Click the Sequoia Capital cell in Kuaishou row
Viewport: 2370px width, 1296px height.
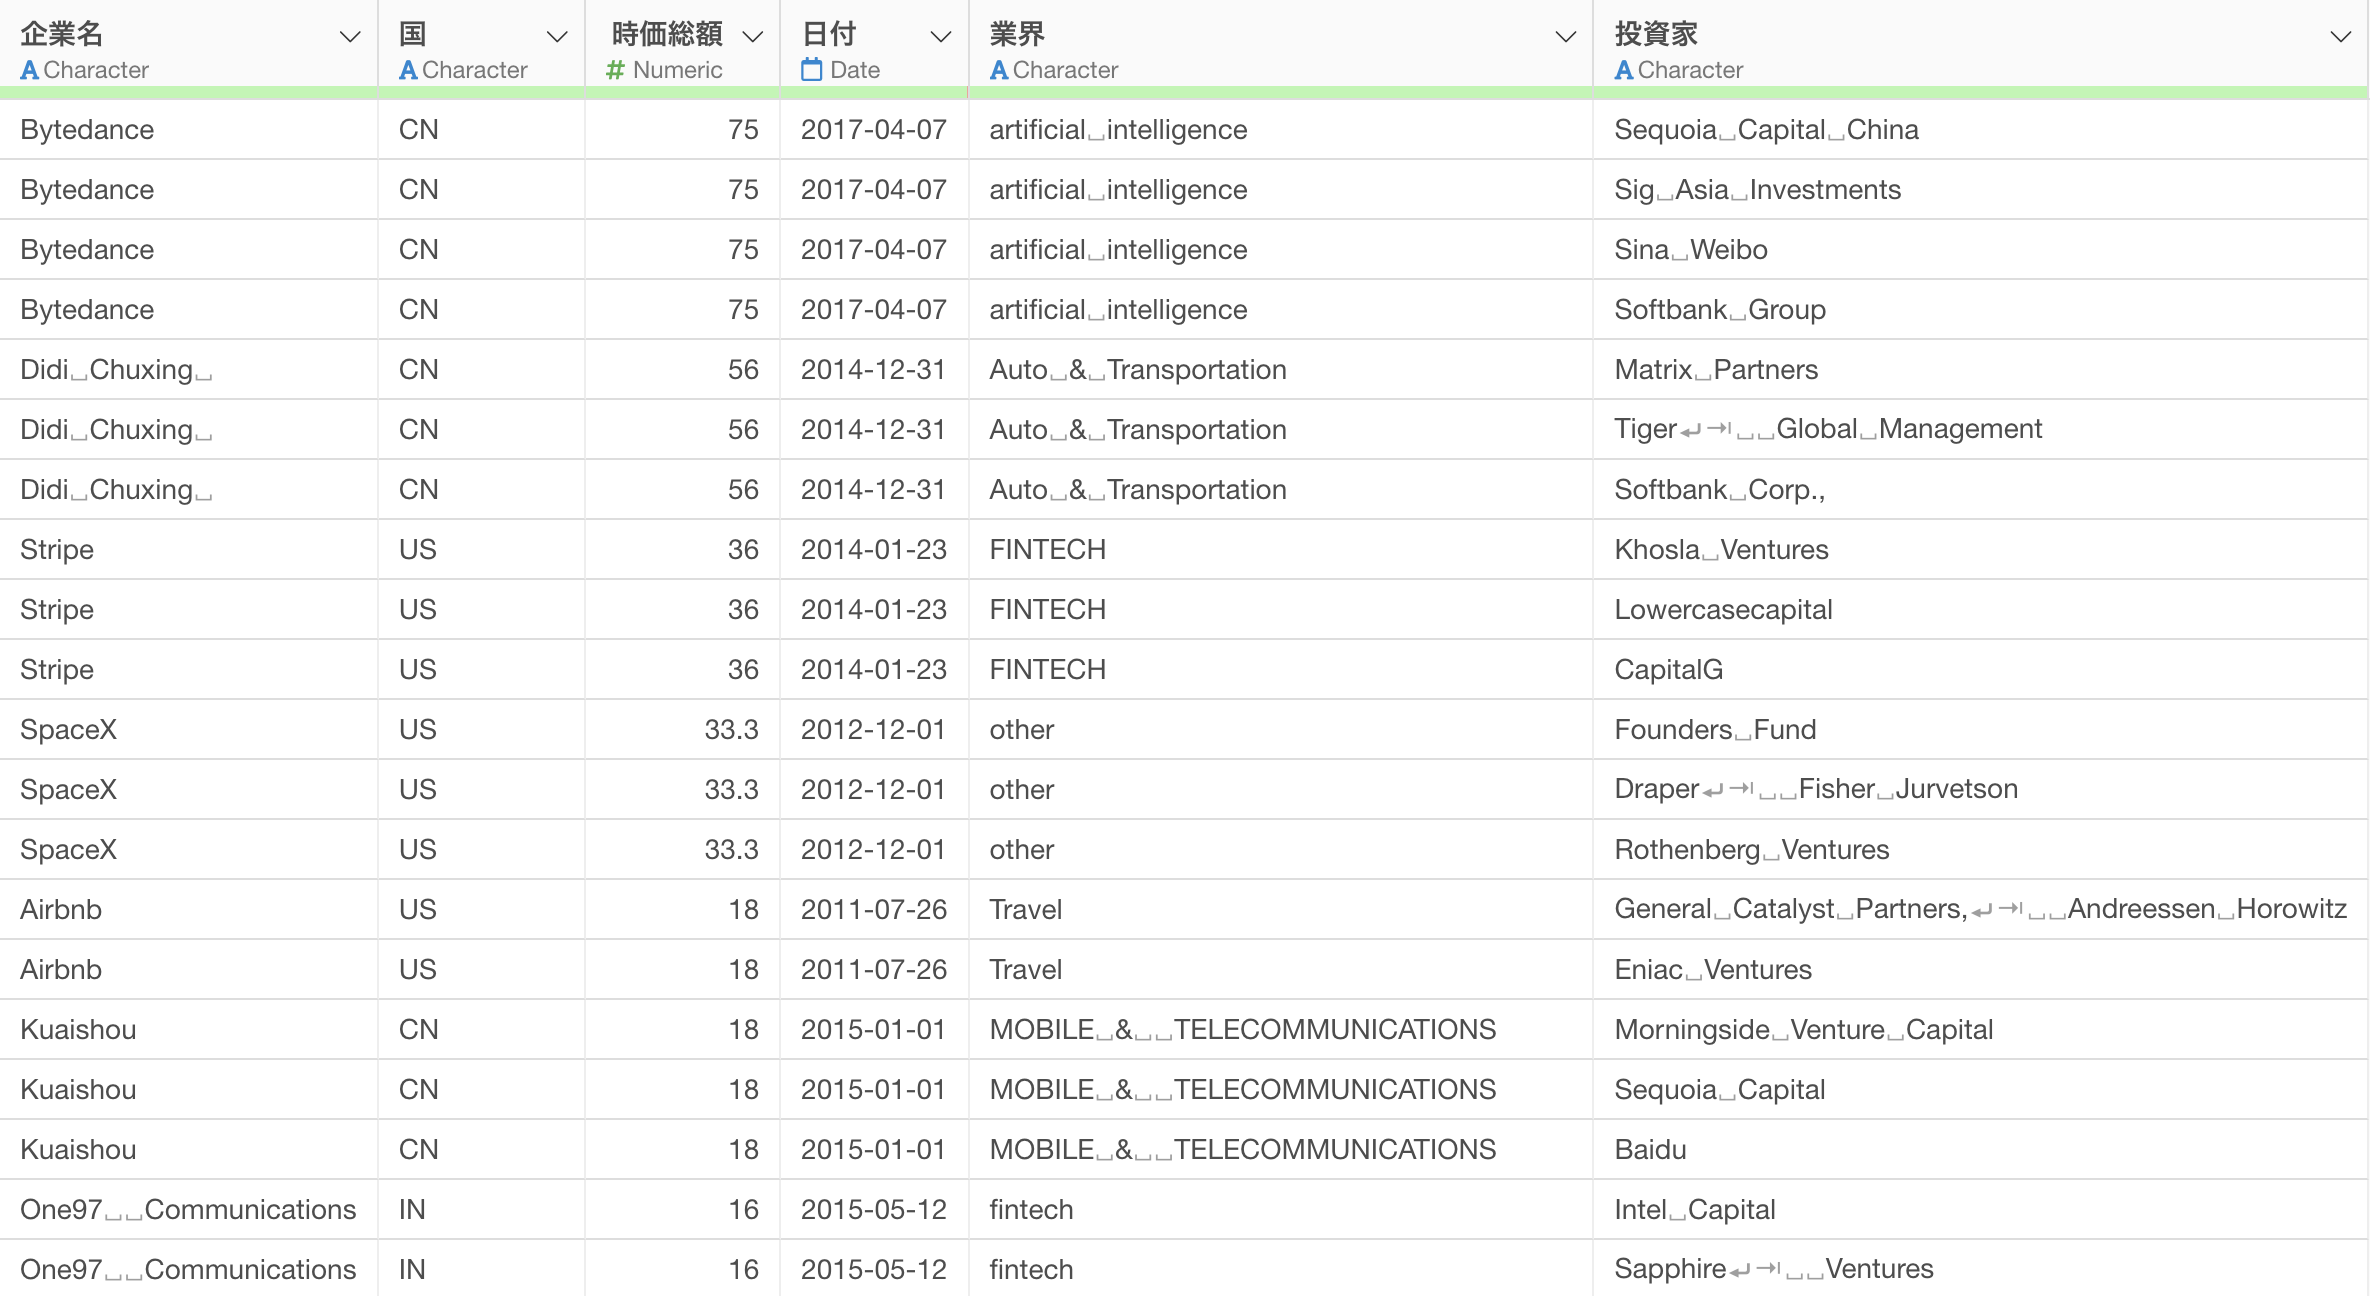(x=1981, y=1090)
